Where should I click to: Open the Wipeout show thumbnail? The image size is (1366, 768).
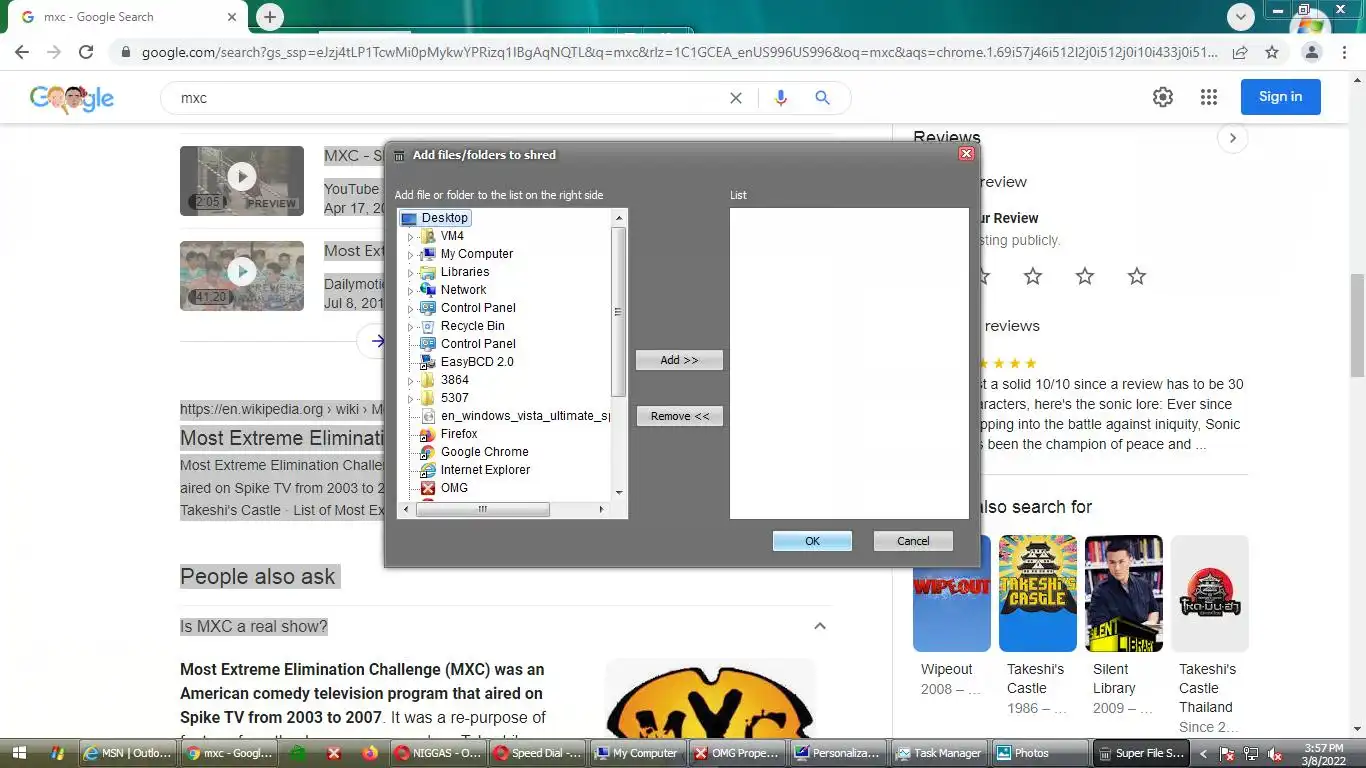point(951,593)
